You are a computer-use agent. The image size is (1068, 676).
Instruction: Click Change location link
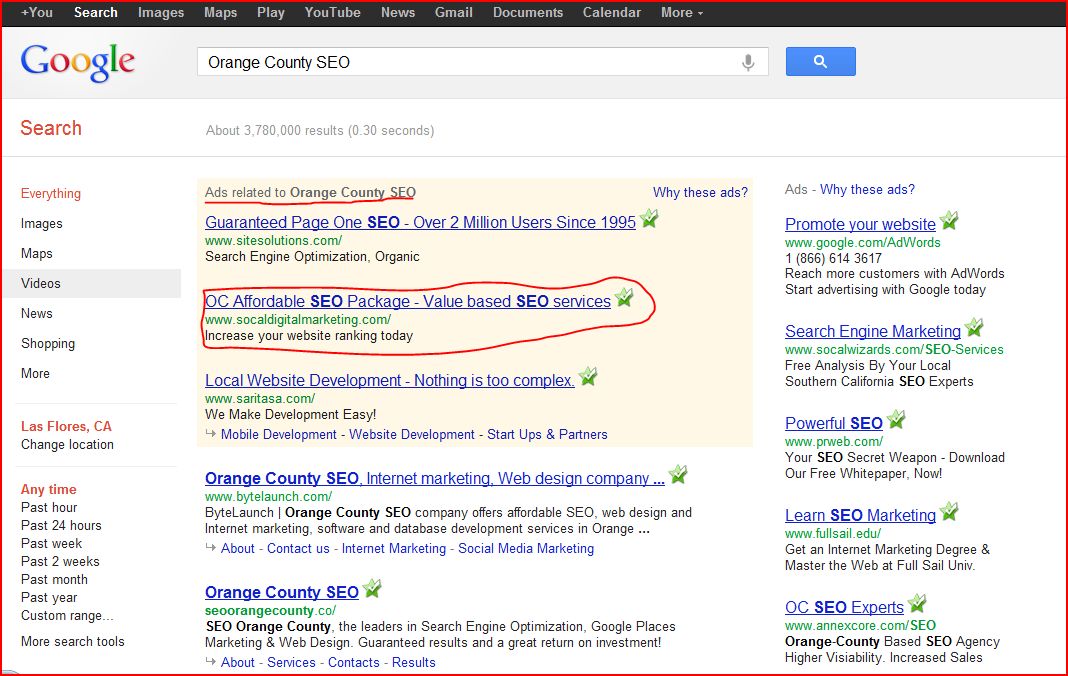[x=67, y=444]
